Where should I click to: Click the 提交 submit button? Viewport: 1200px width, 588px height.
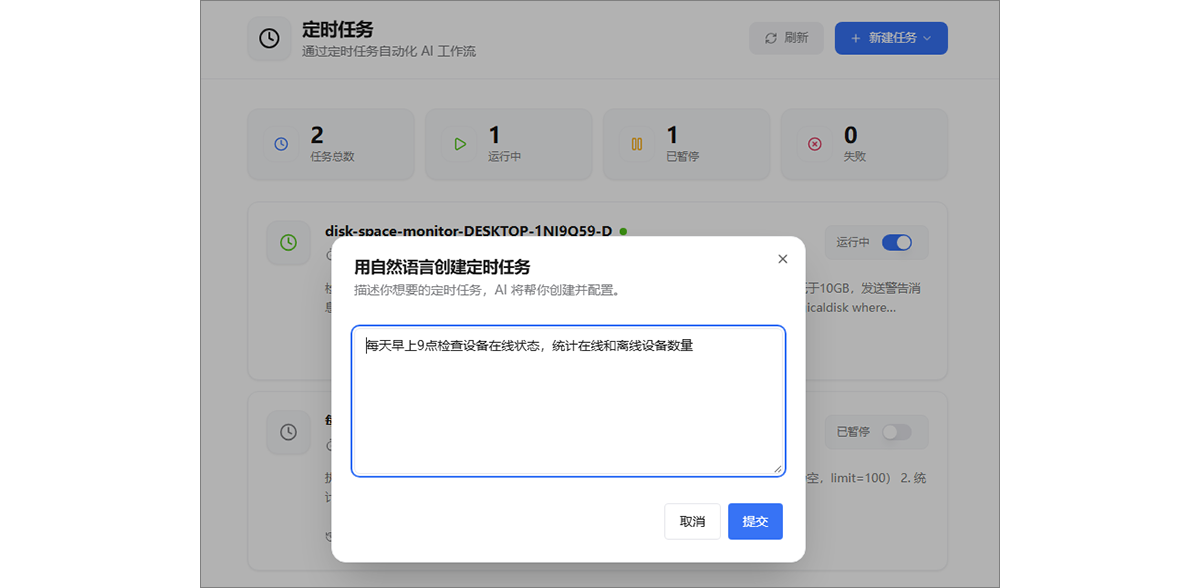pos(755,521)
